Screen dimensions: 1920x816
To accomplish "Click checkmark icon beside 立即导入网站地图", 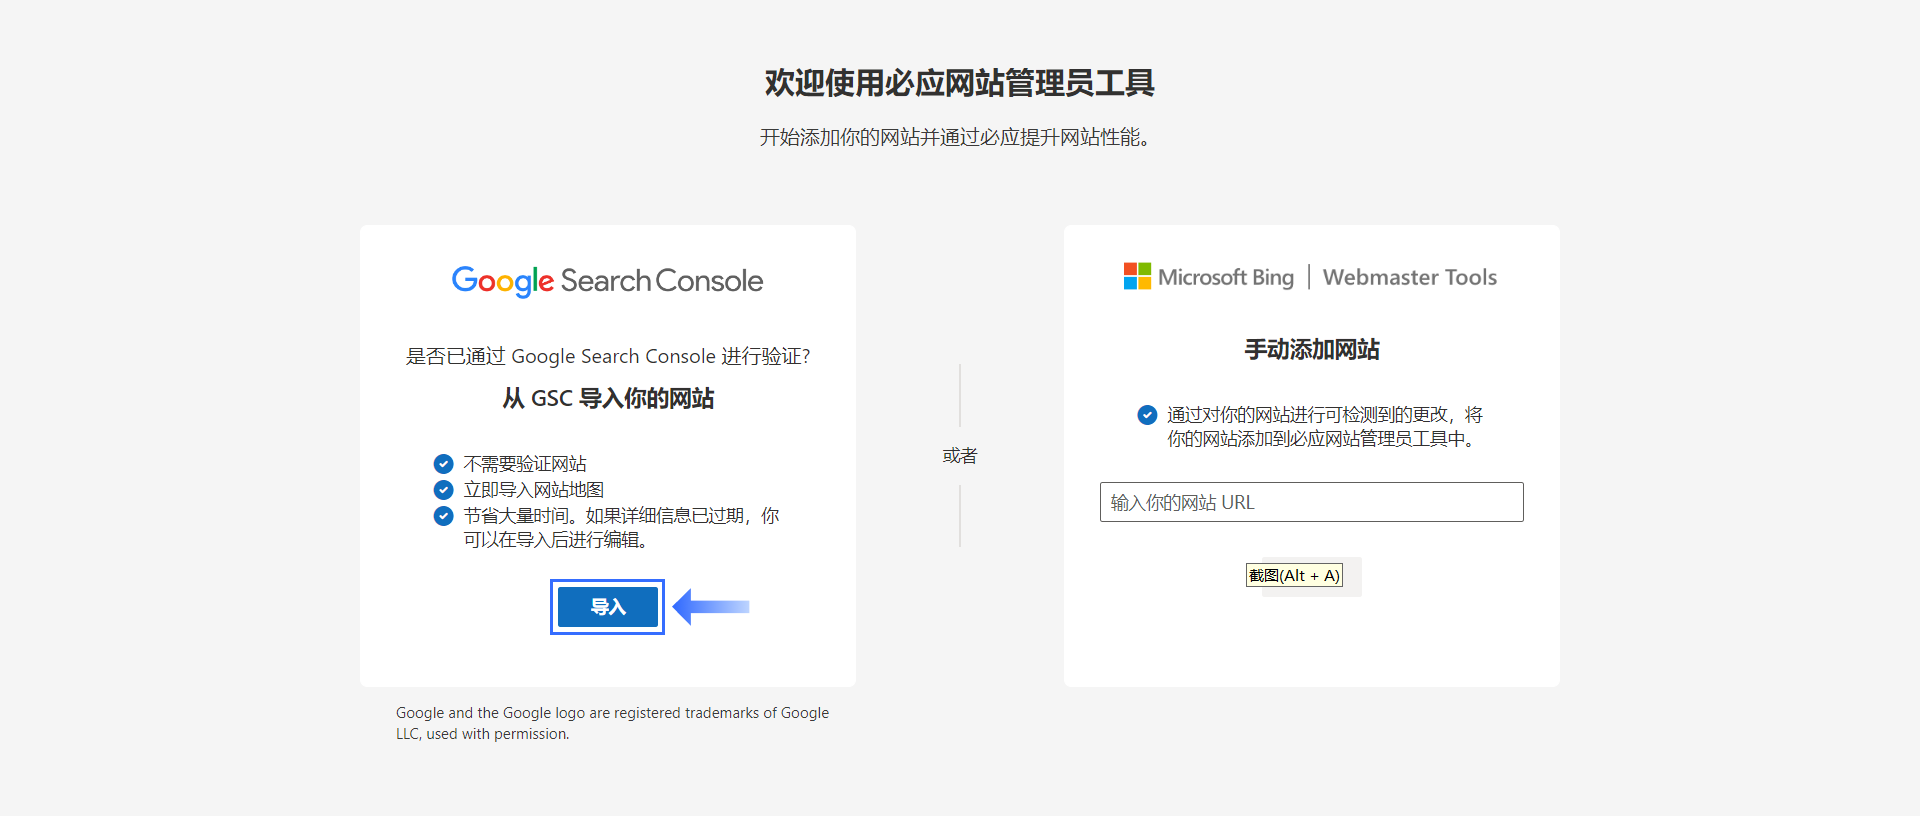I will [443, 490].
